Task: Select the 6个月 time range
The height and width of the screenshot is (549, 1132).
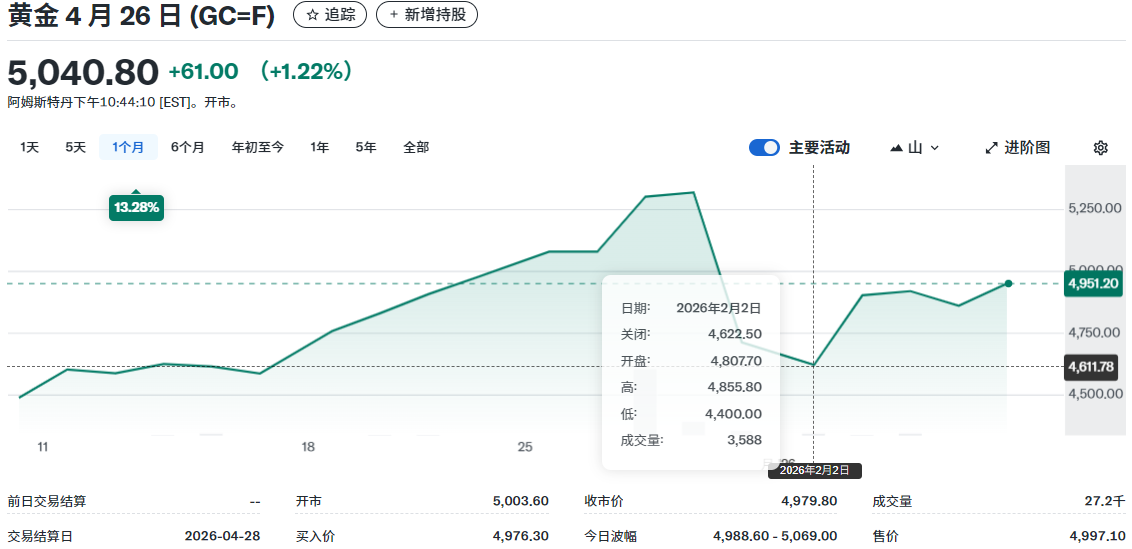Action: click(188, 147)
